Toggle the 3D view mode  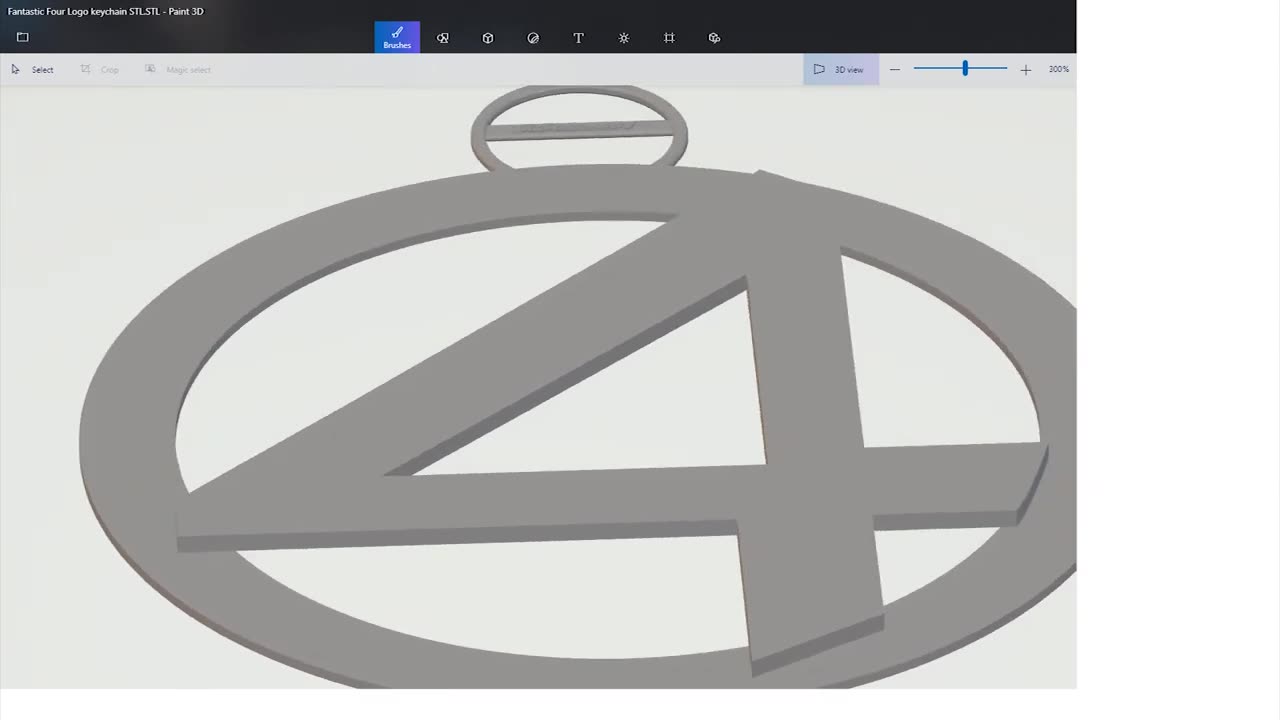click(840, 69)
